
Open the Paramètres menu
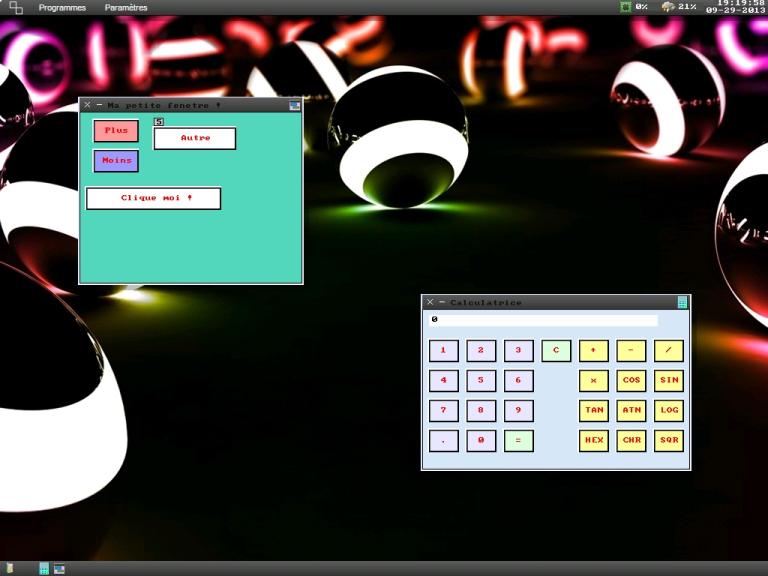126,7
